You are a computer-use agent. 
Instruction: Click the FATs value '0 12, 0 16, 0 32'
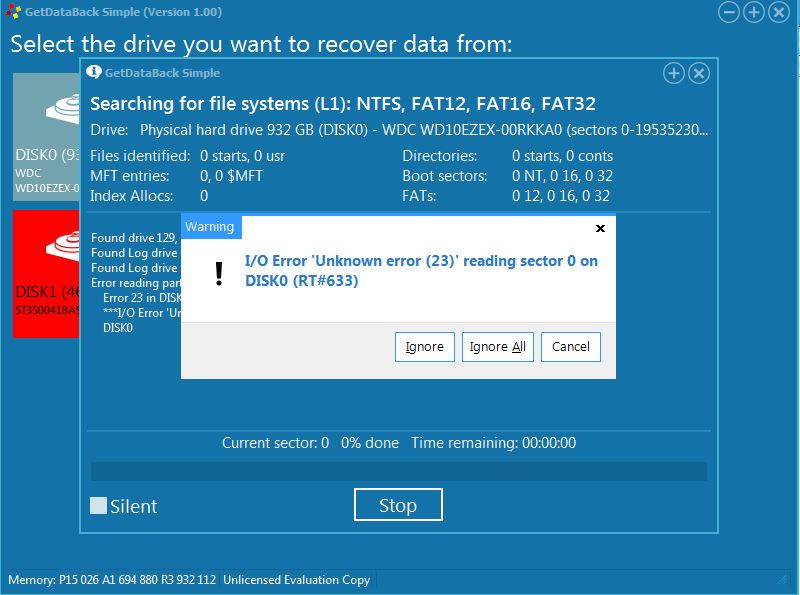click(561, 195)
